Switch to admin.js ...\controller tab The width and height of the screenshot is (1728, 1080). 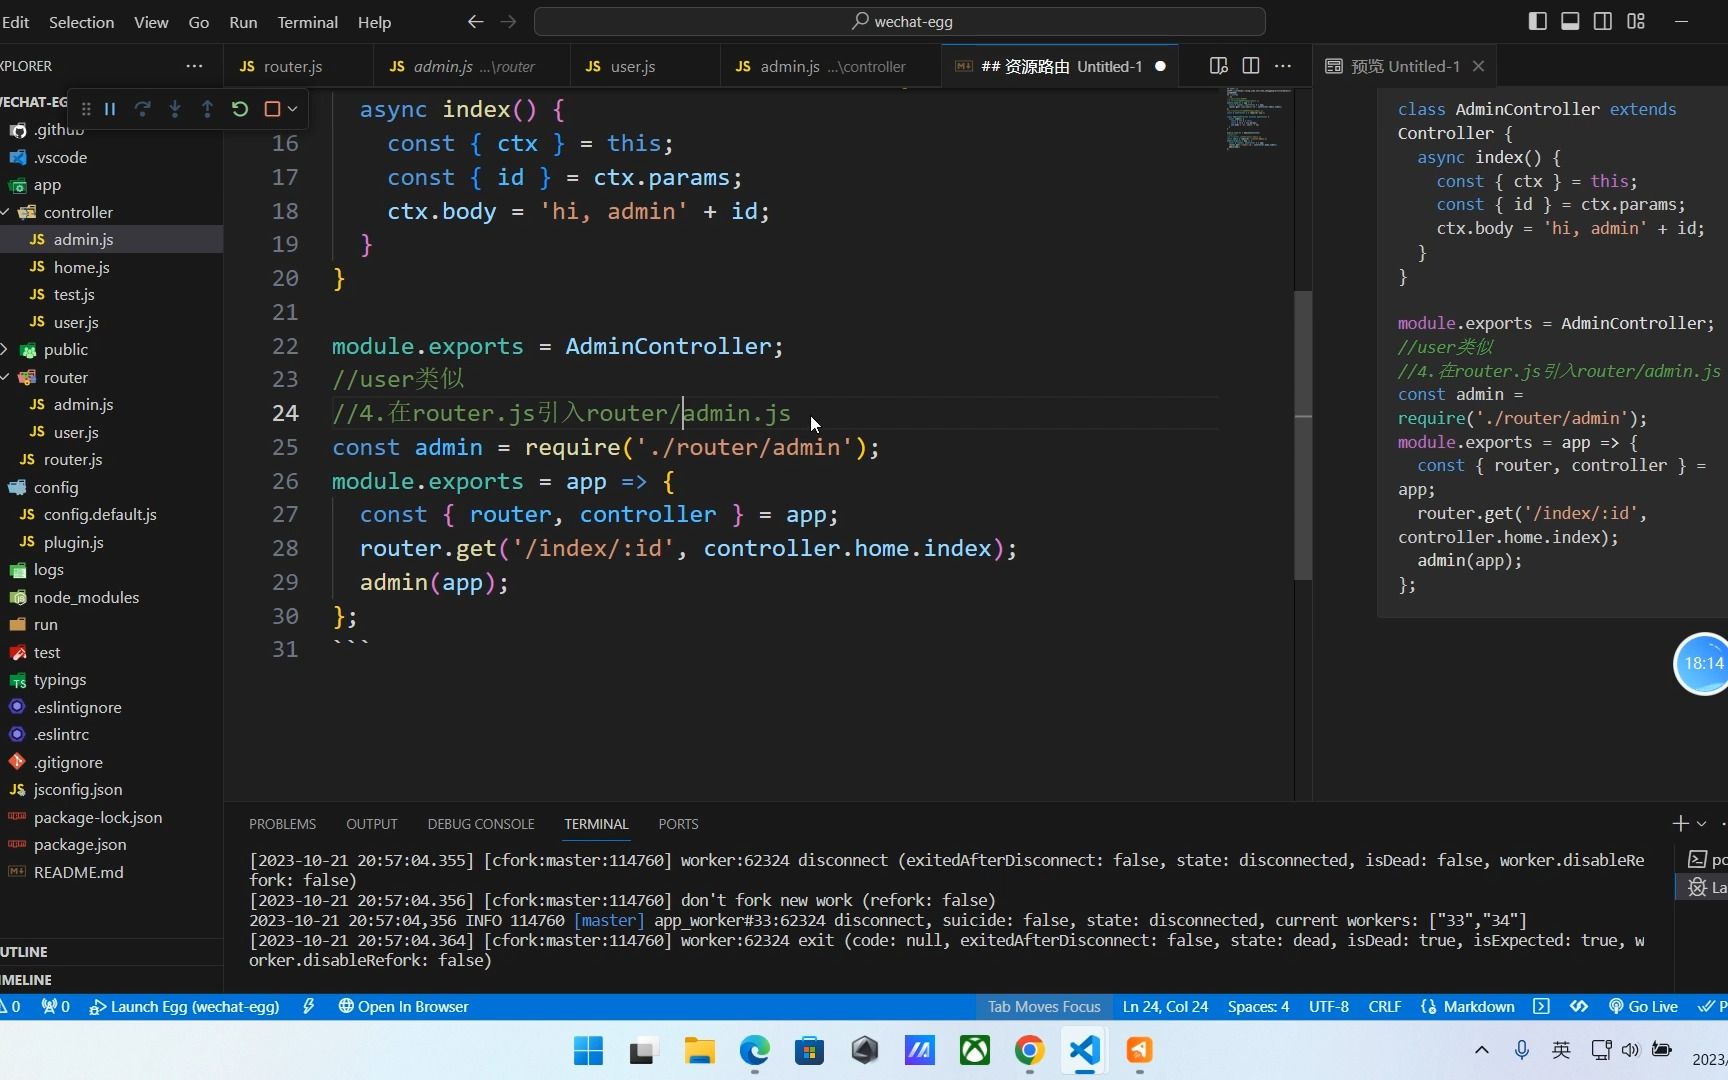(x=831, y=66)
